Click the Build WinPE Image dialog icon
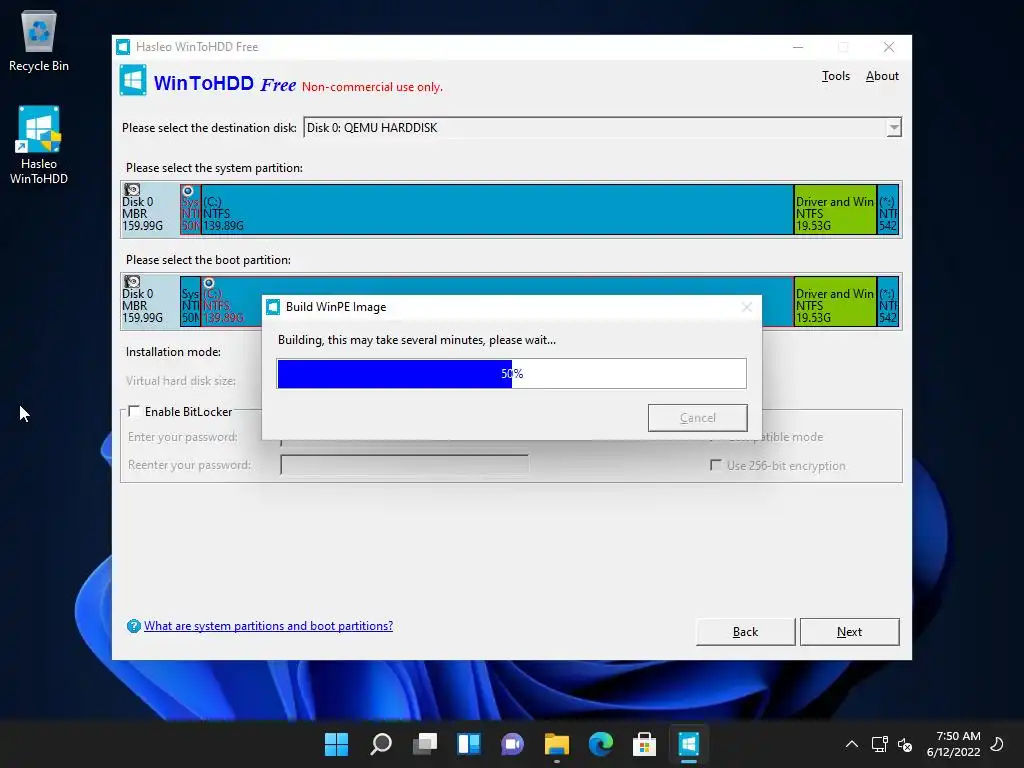Viewport: 1024px width, 768px height. 273,307
